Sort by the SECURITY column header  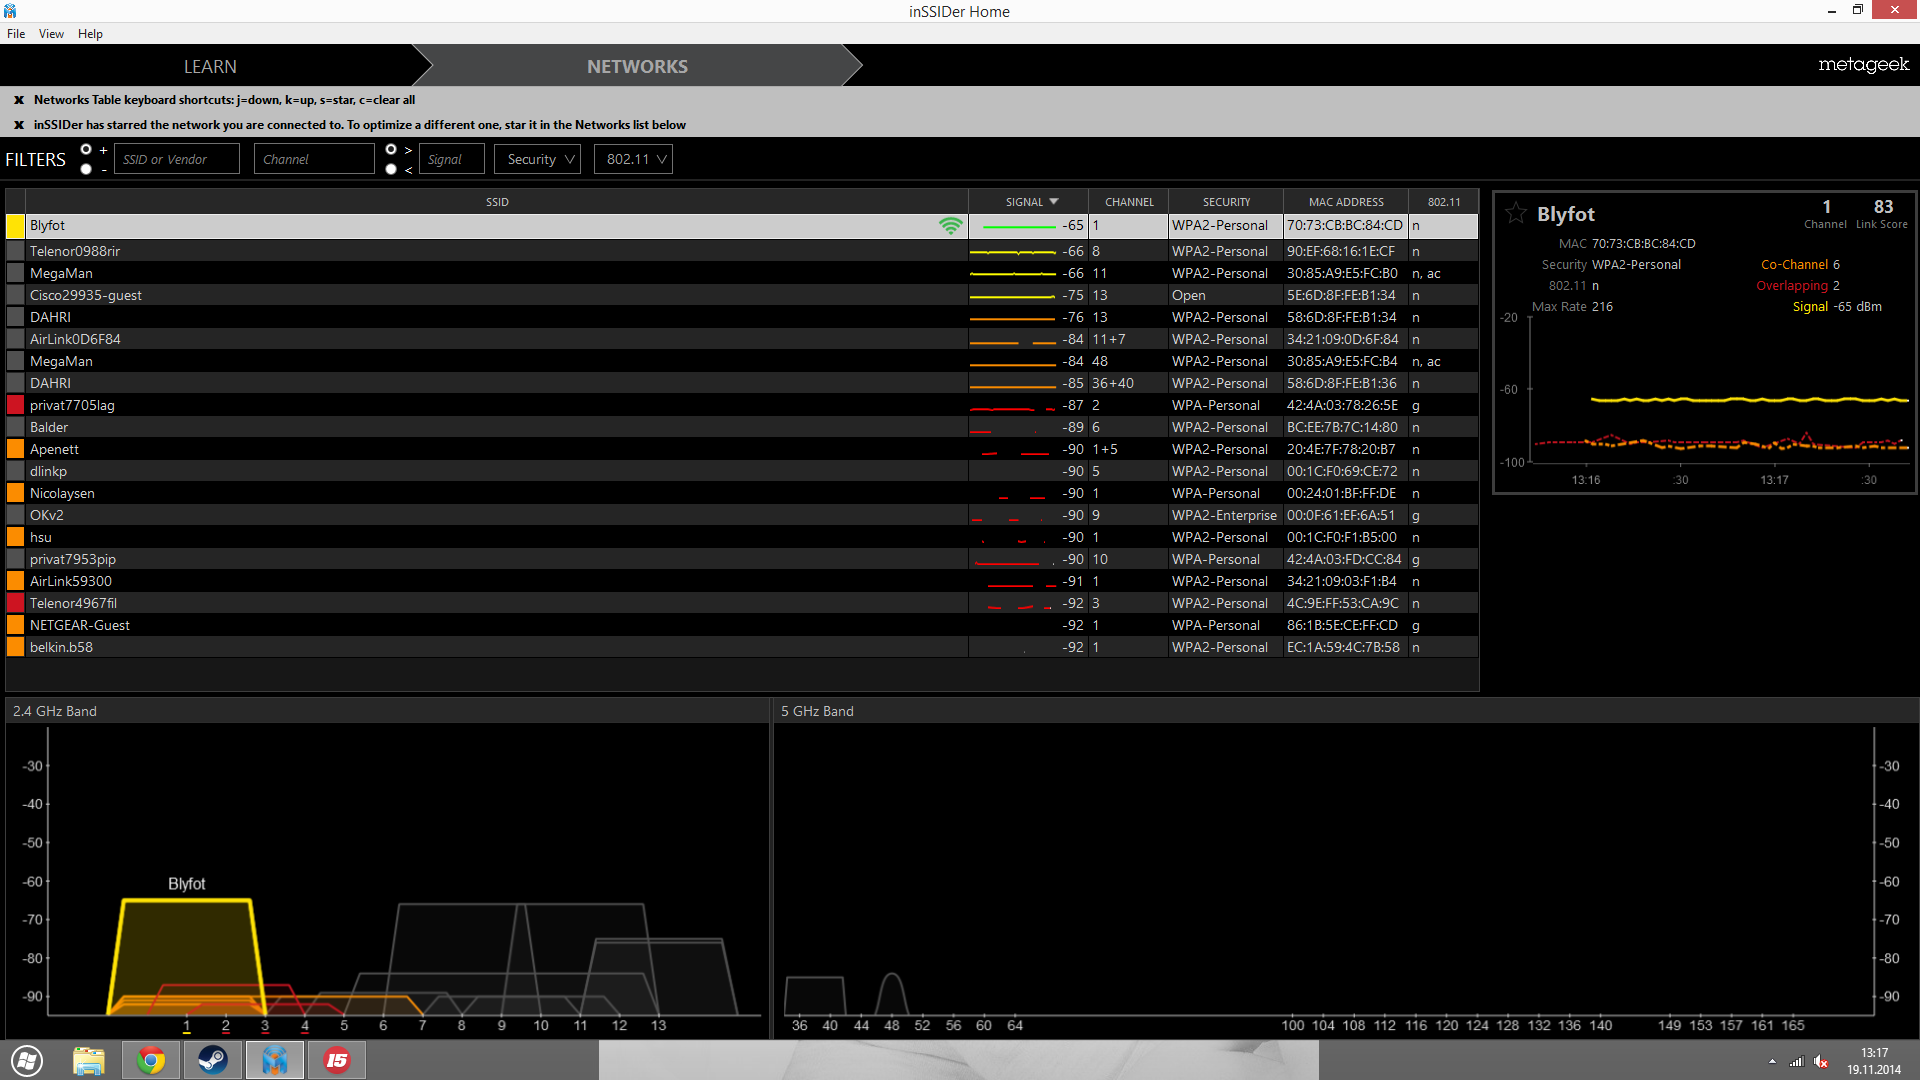(1226, 202)
